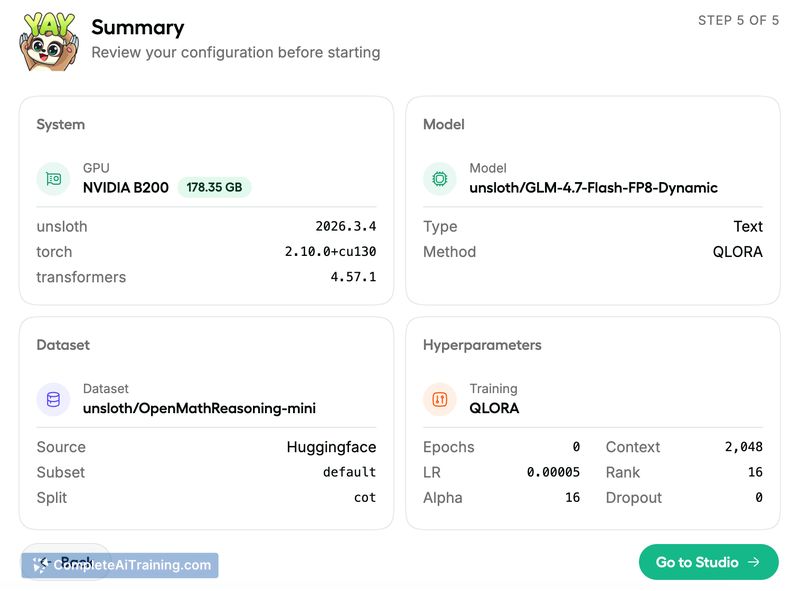This screenshot has height=591, width=800.
Task: Click the Epochs value 0
Action: tap(576, 447)
